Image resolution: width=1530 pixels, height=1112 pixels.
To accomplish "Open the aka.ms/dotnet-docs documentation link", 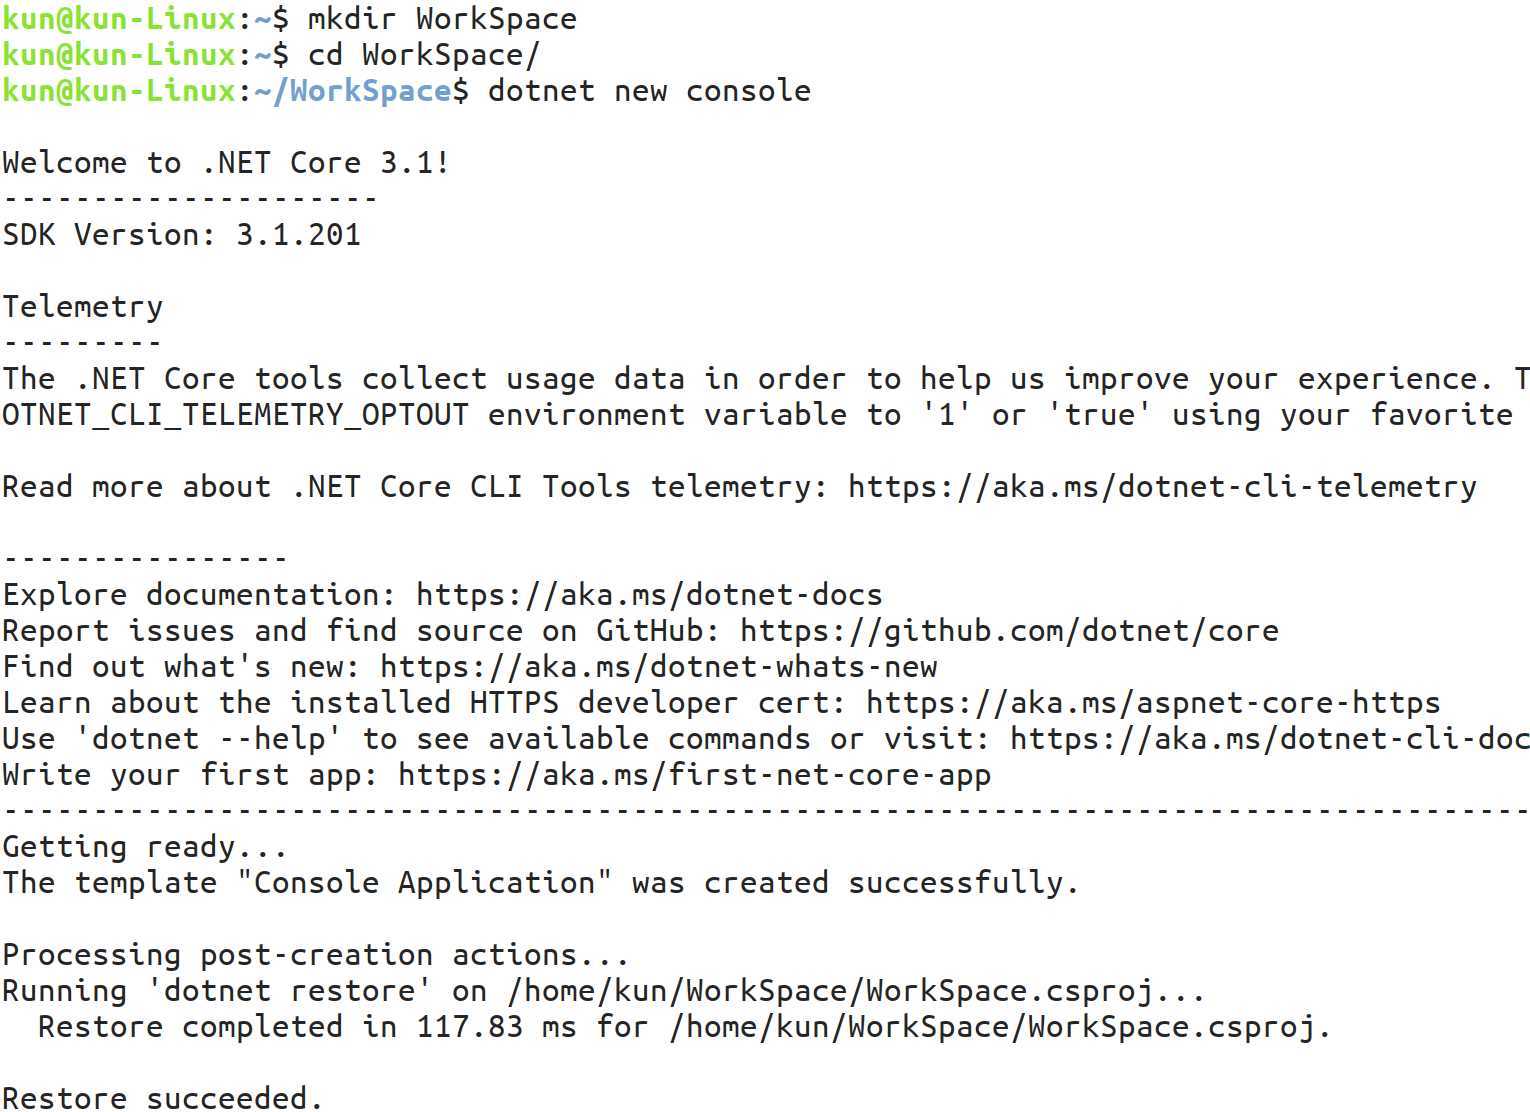I will pyautogui.click(x=649, y=595).
